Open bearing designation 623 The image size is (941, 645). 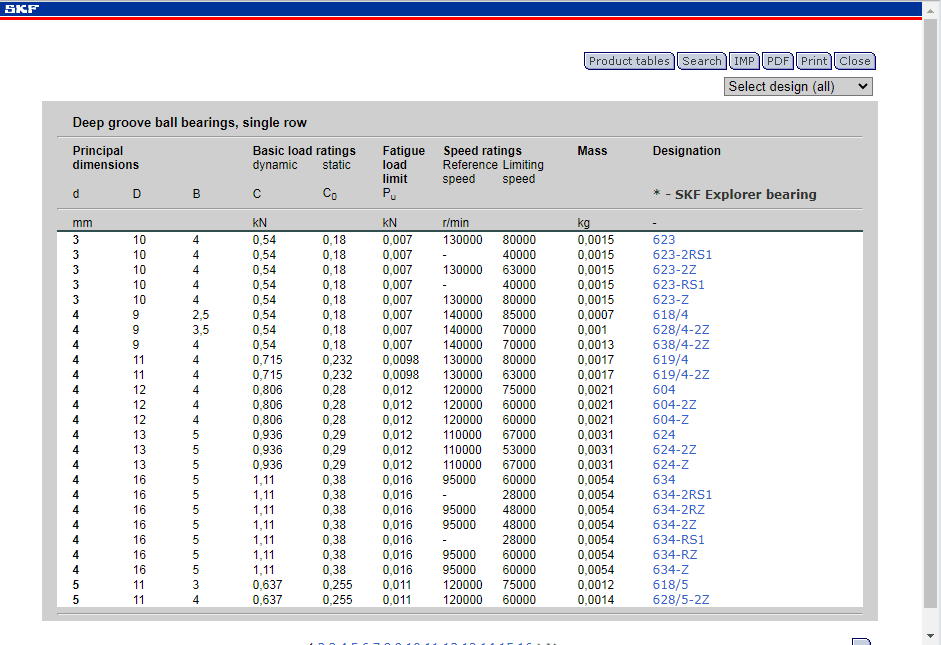point(664,240)
